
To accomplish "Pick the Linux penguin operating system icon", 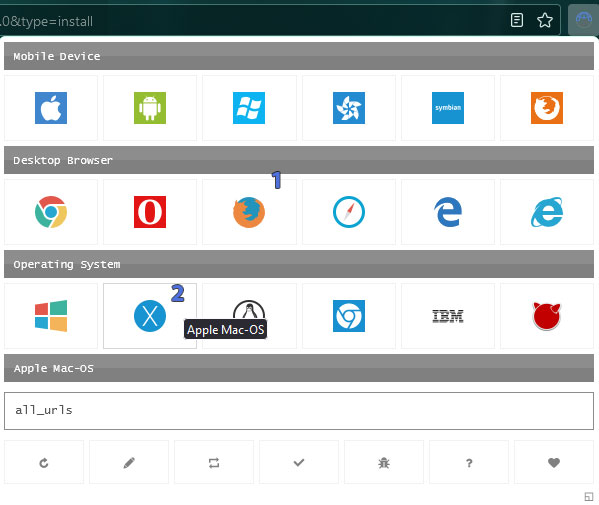I will 249,309.
